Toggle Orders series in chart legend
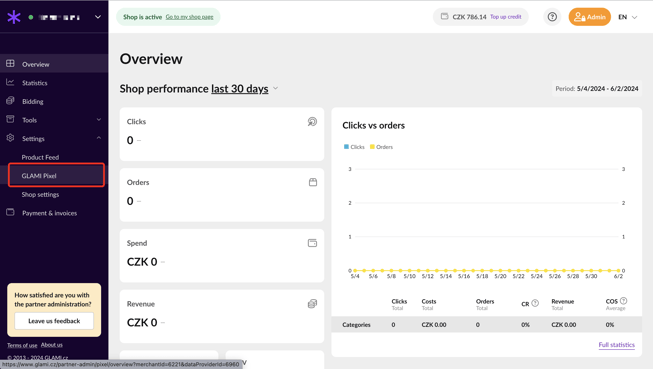This screenshot has width=653, height=369. click(381, 147)
